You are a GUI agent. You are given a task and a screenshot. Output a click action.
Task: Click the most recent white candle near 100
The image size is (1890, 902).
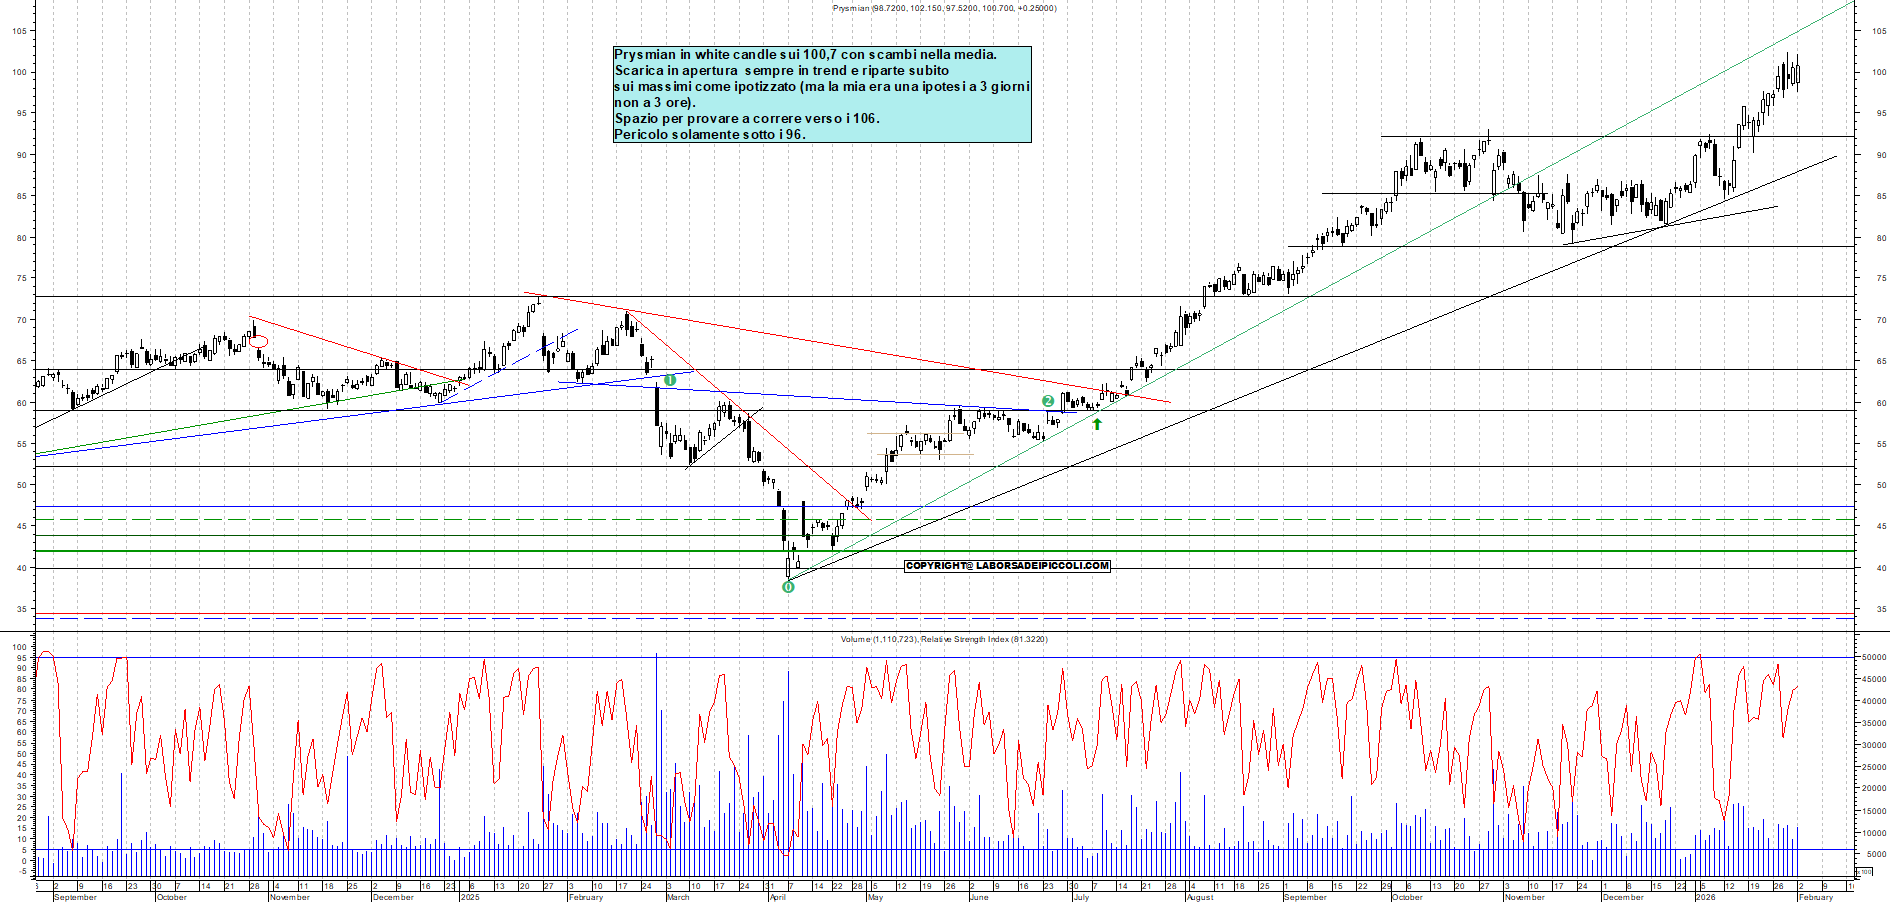pyautogui.click(x=1797, y=75)
